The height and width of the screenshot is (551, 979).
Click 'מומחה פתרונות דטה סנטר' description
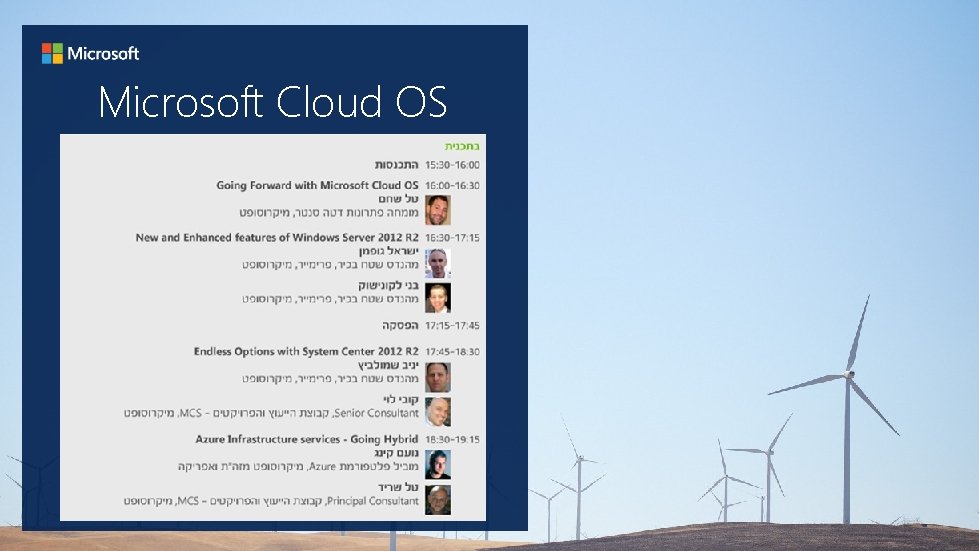(x=329, y=213)
